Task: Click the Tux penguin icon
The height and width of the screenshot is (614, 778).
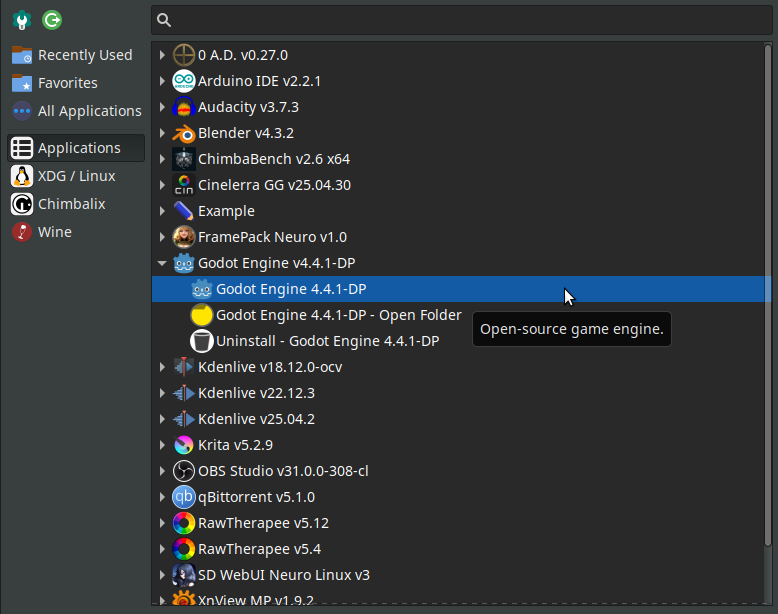Action: click(x=22, y=176)
